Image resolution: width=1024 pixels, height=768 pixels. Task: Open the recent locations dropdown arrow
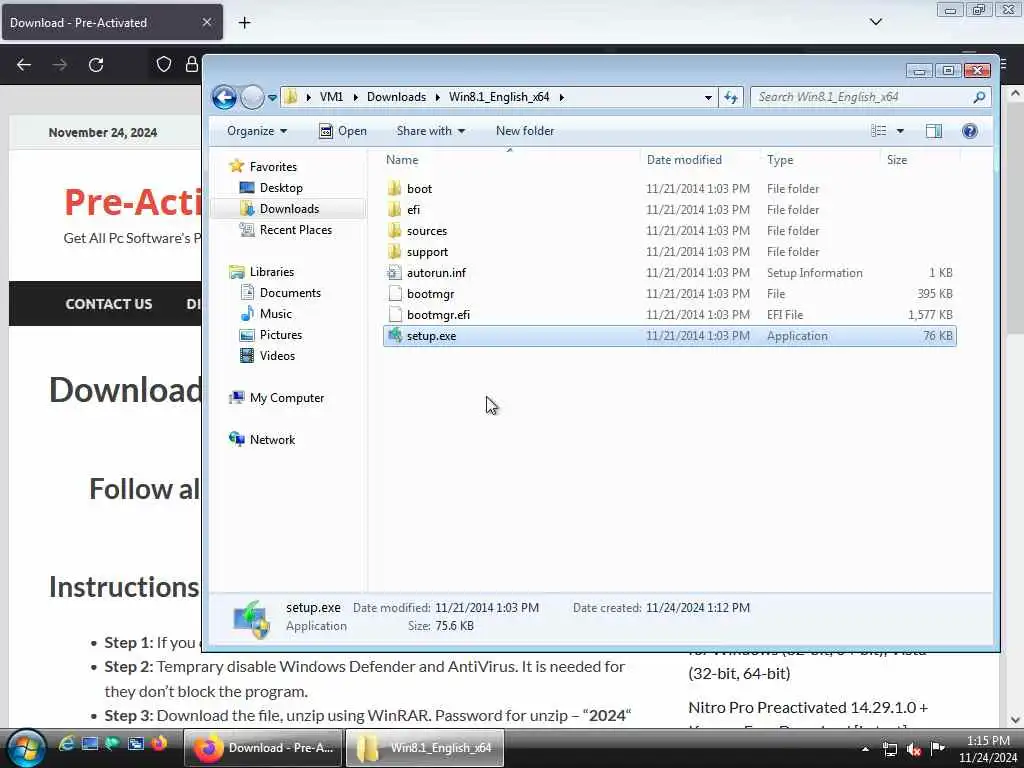[x=272, y=98]
